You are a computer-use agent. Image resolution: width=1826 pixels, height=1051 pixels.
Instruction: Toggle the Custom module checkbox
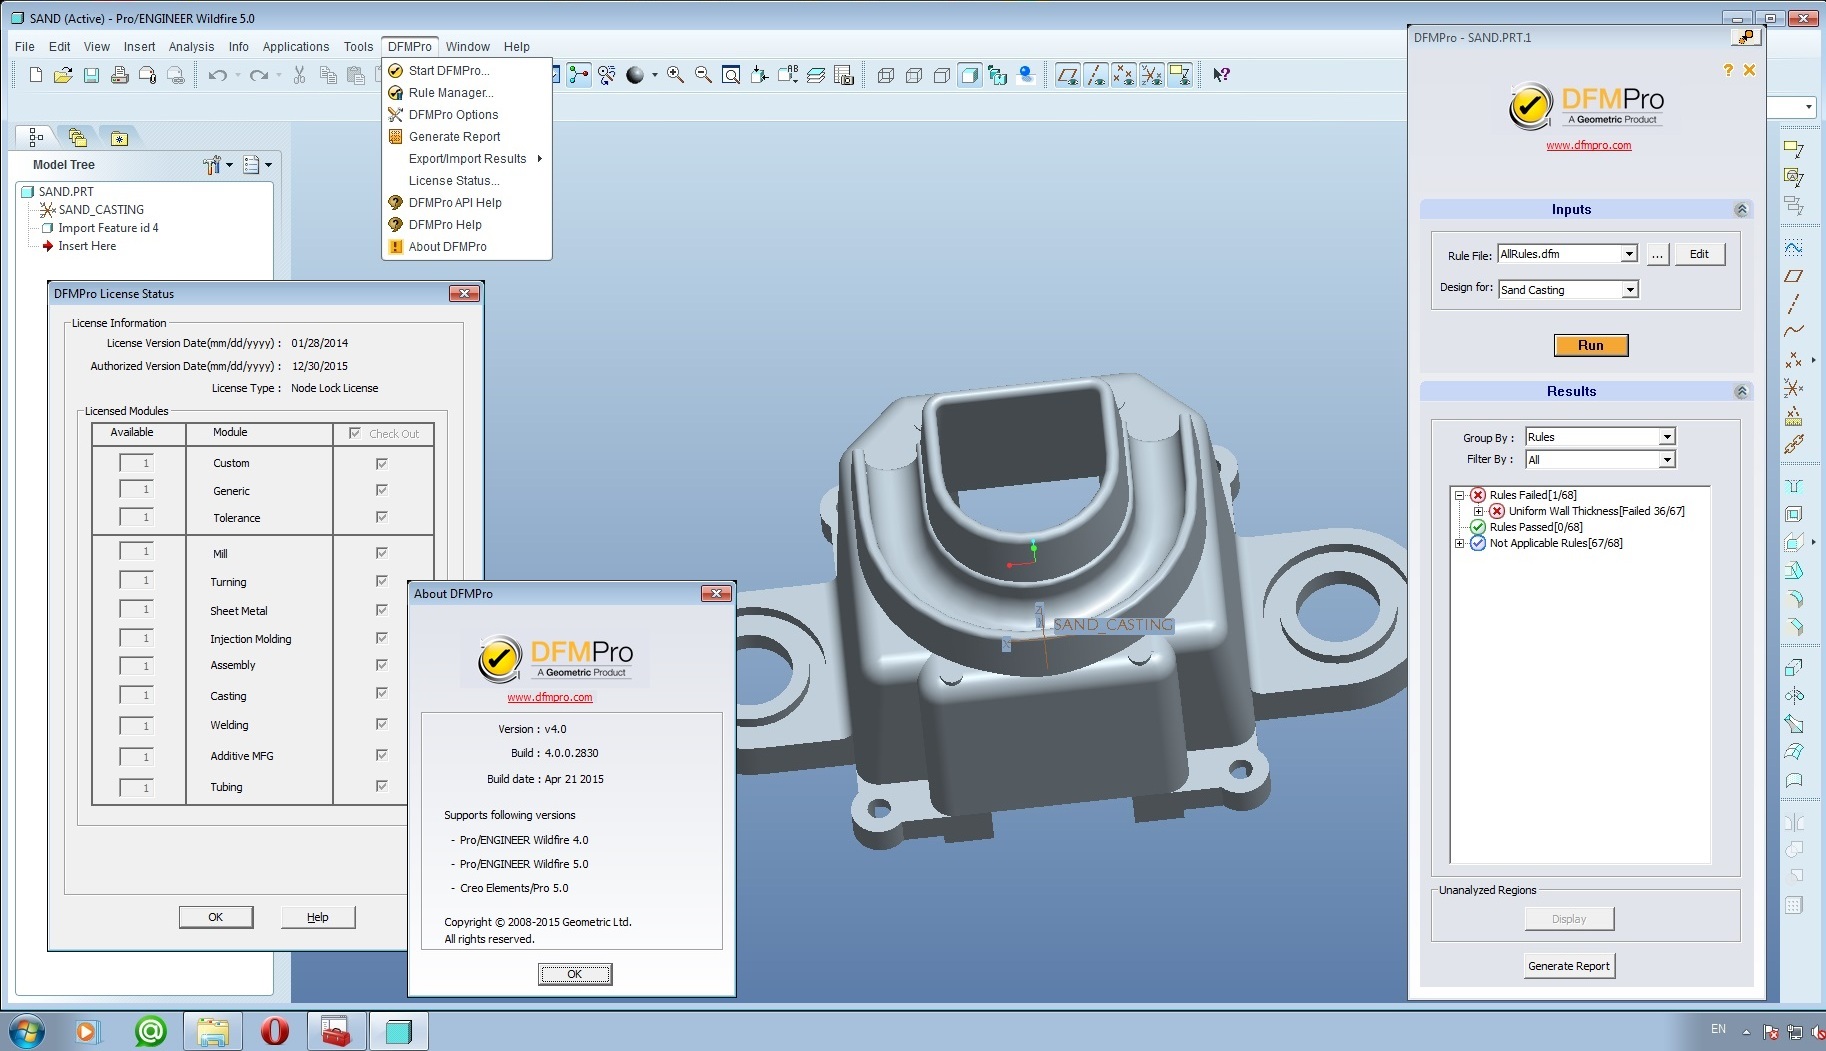(382, 463)
